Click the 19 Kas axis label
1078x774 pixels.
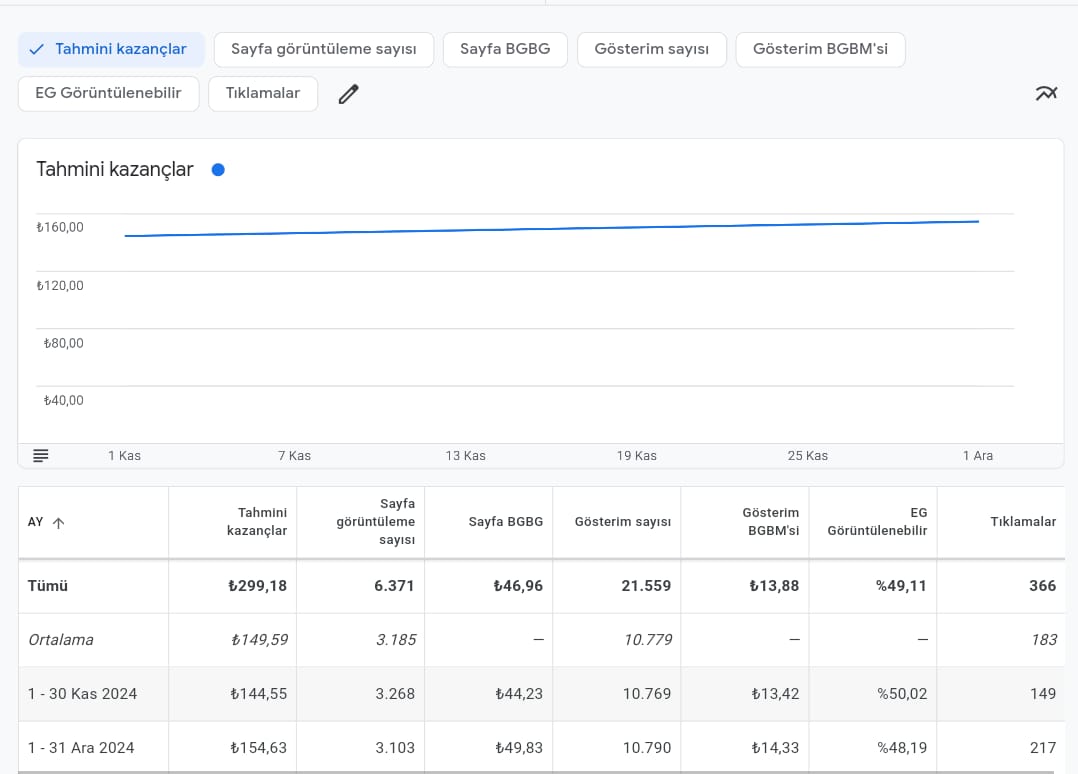(x=637, y=456)
